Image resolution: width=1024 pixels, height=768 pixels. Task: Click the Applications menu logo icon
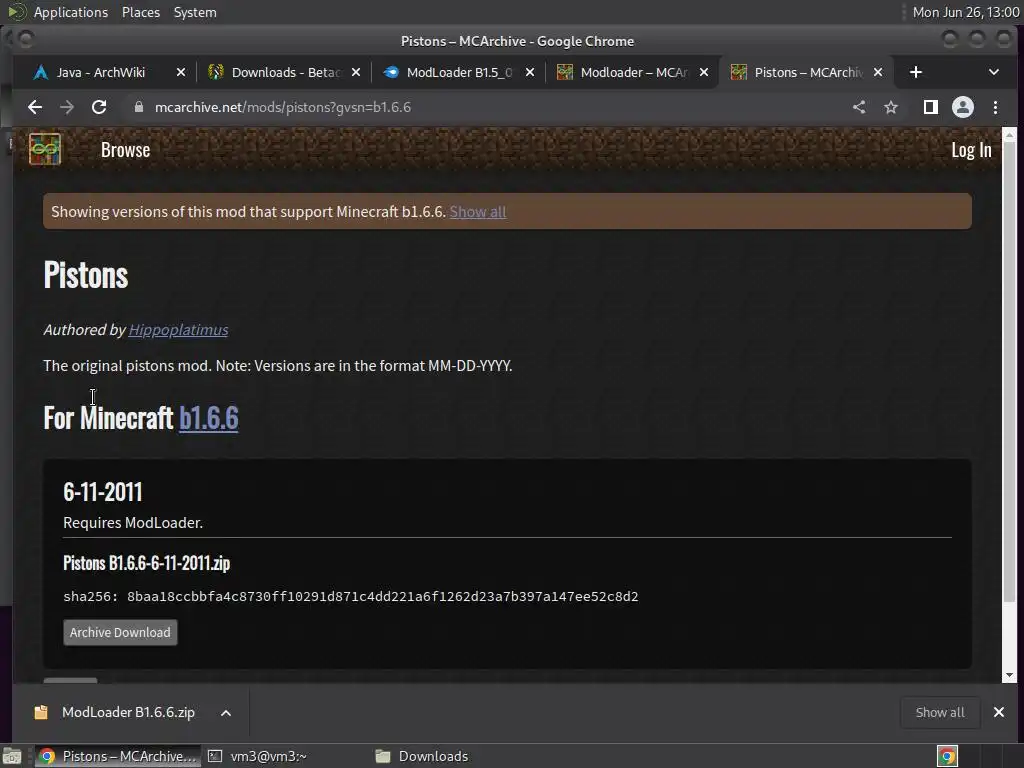(x=17, y=12)
